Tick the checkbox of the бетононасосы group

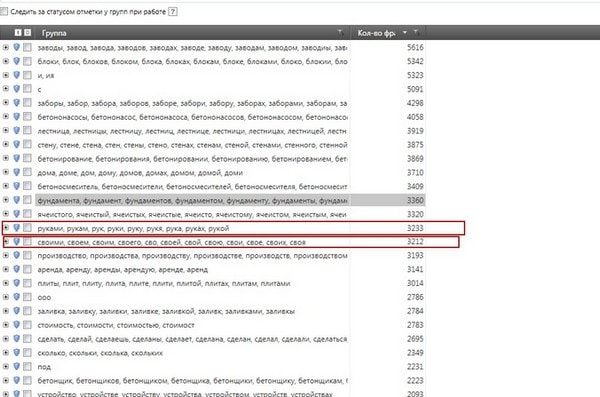point(27,117)
